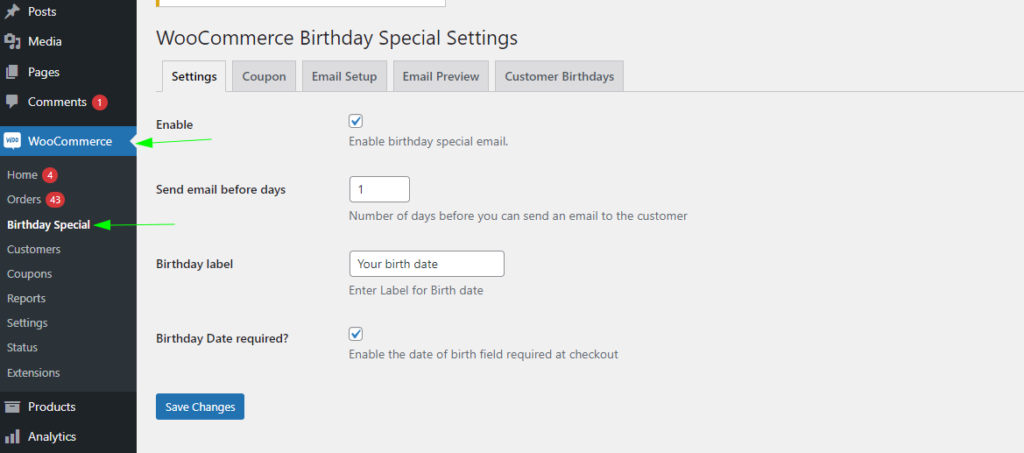This screenshot has width=1024, height=453.
Task: Open the Extensions submenu link
Action: click(33, 373)
